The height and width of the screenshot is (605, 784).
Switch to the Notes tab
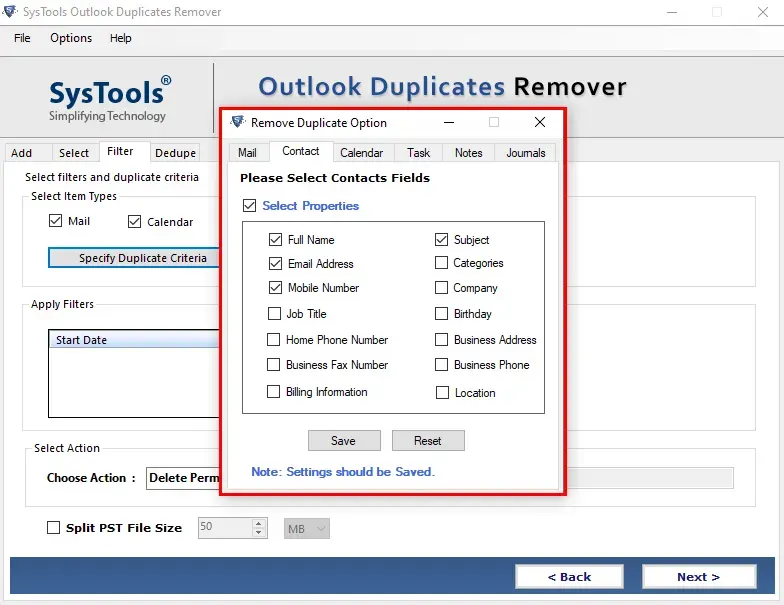pyautogui.click(x=468, y=152)
